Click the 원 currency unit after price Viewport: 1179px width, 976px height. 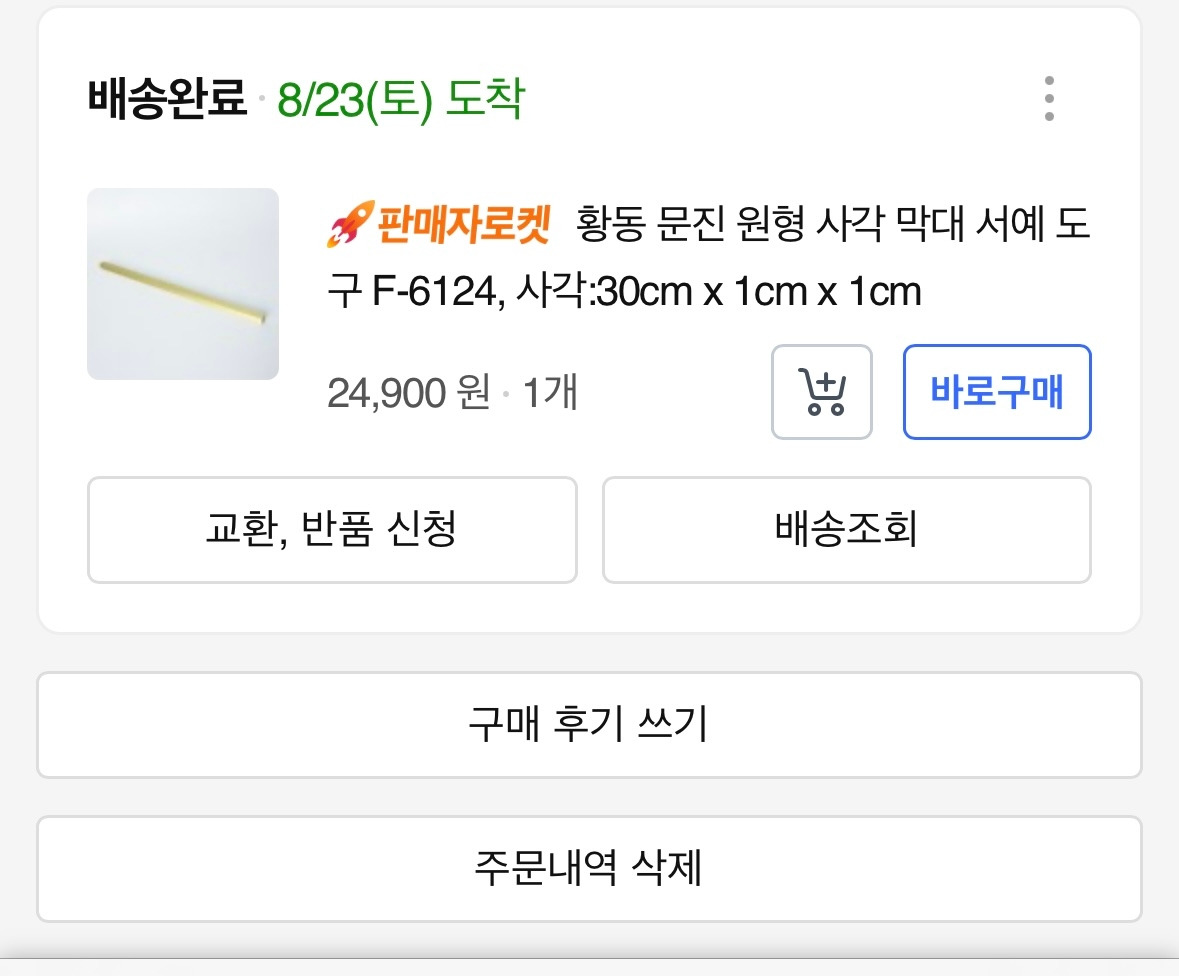[473, 393]
